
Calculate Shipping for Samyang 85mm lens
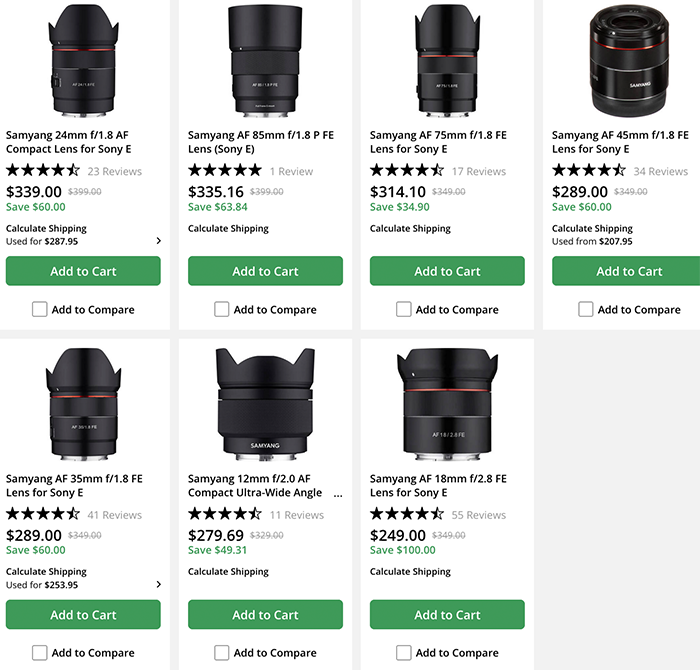pyautogui.click(x=228, y=229)
